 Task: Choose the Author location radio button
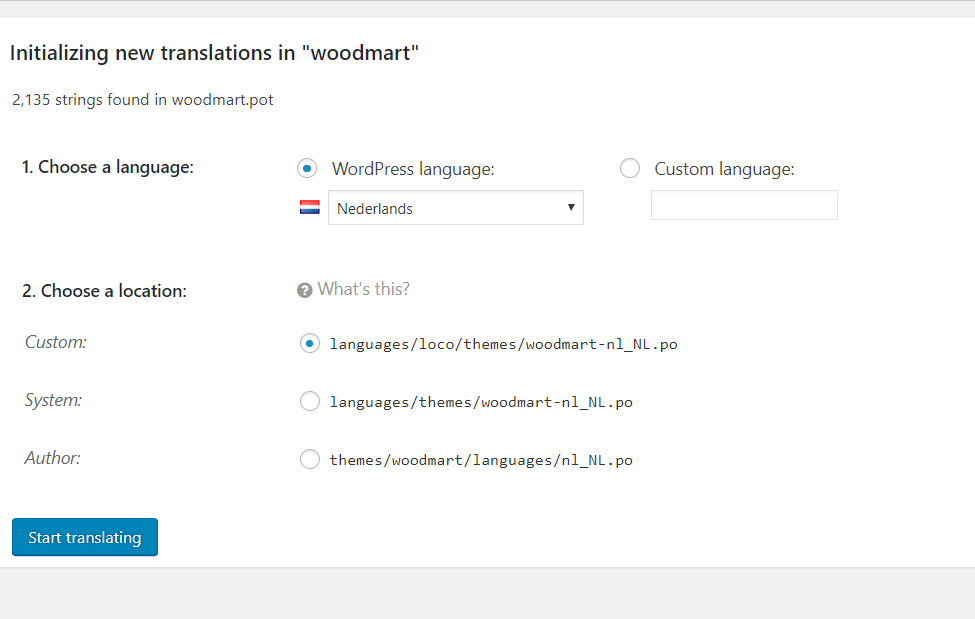tap(309, 460)
